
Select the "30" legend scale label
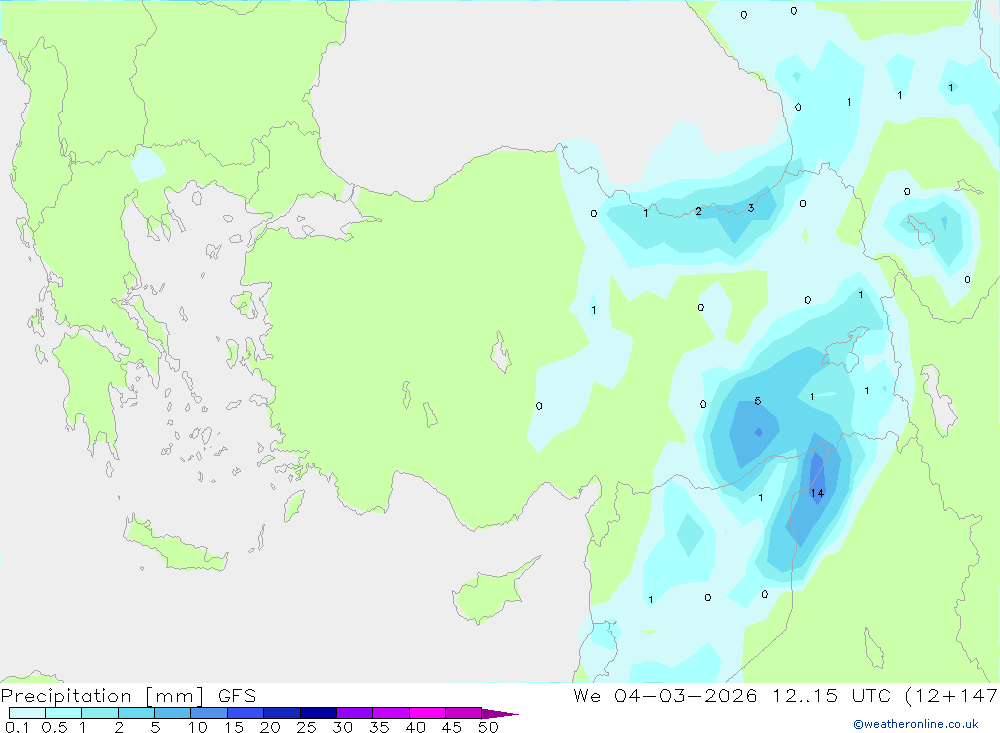[342, 727]
